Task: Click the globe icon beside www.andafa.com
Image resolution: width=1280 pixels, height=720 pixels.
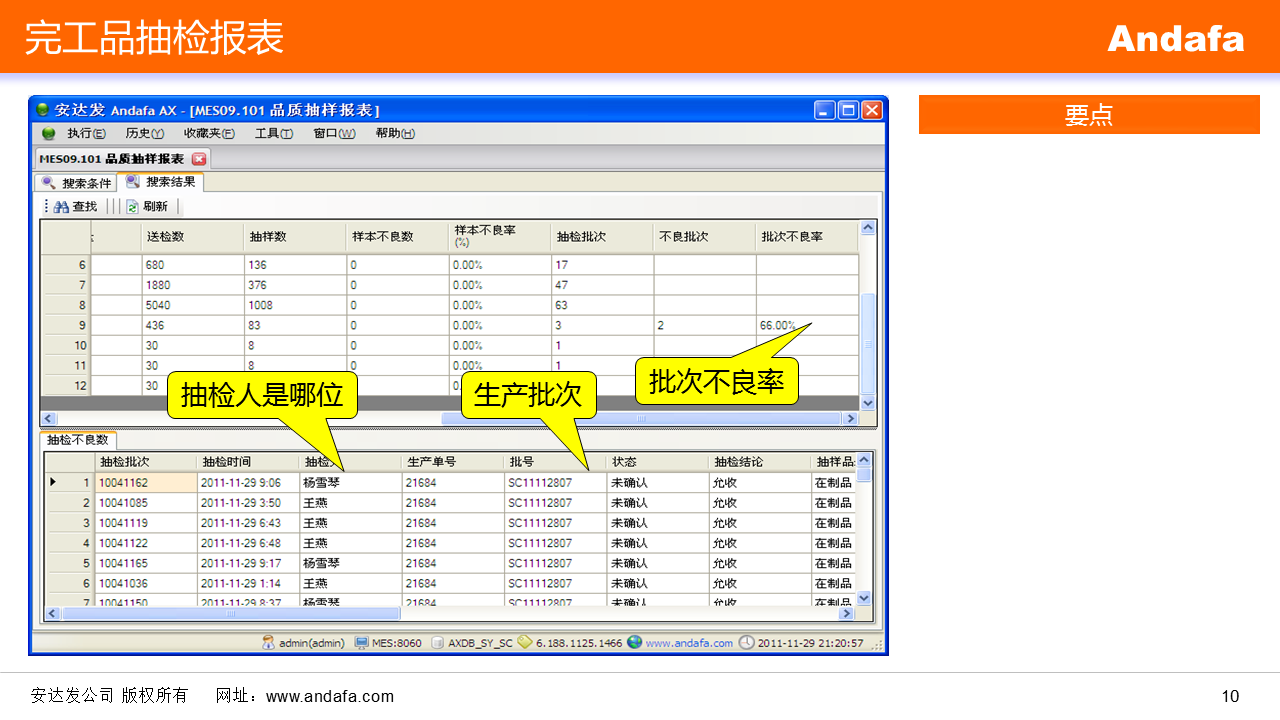Action: click(634, 643)
